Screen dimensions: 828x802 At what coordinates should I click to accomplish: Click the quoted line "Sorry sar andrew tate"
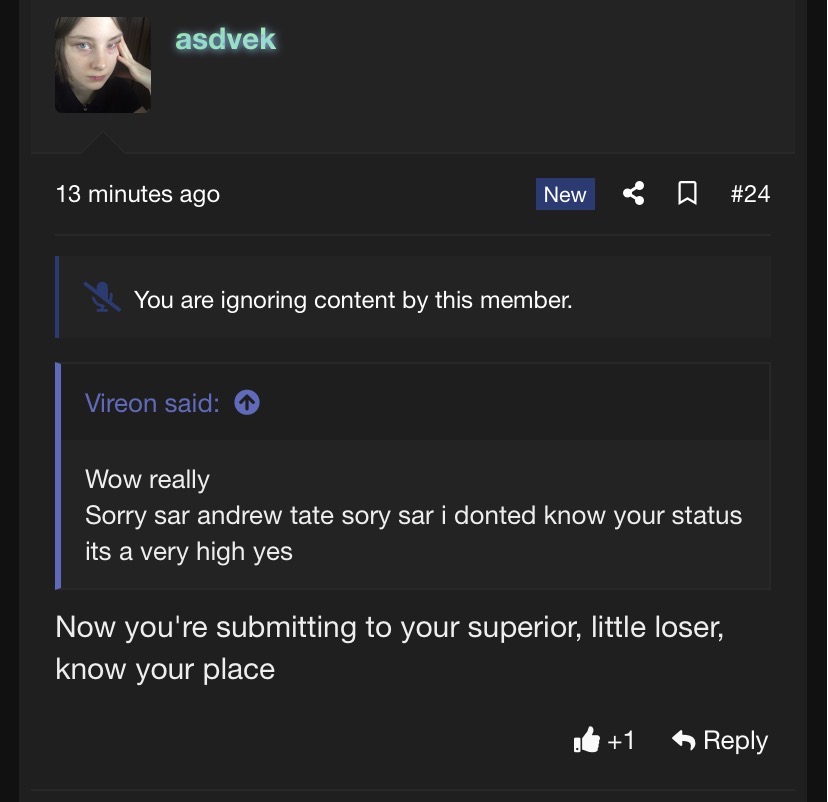(x=413, y=516)
